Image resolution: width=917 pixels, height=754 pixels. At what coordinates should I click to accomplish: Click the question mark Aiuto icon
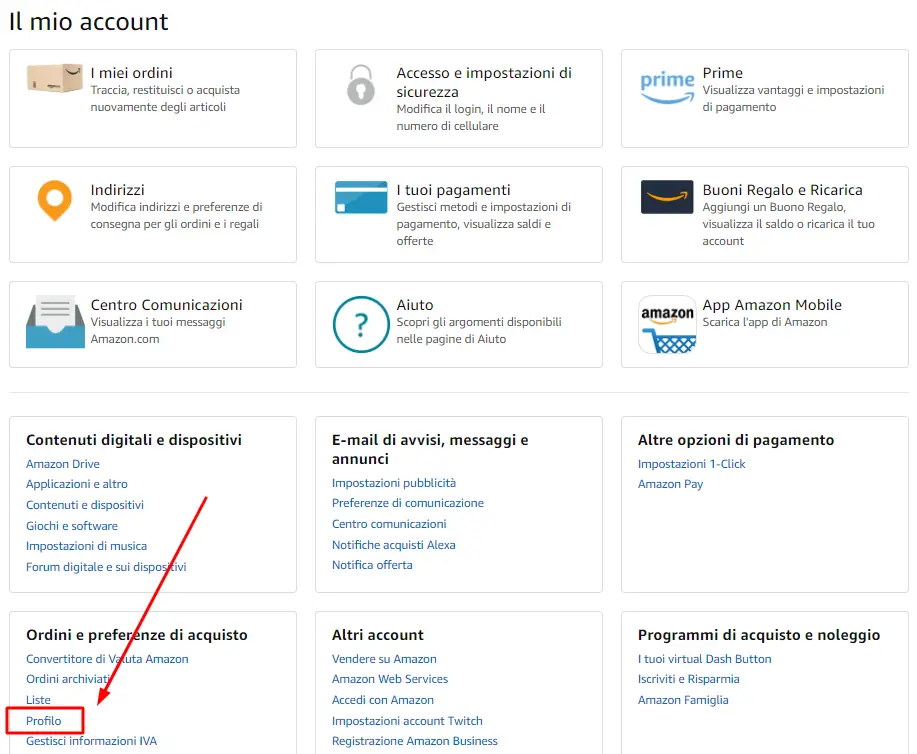point(361,324)
